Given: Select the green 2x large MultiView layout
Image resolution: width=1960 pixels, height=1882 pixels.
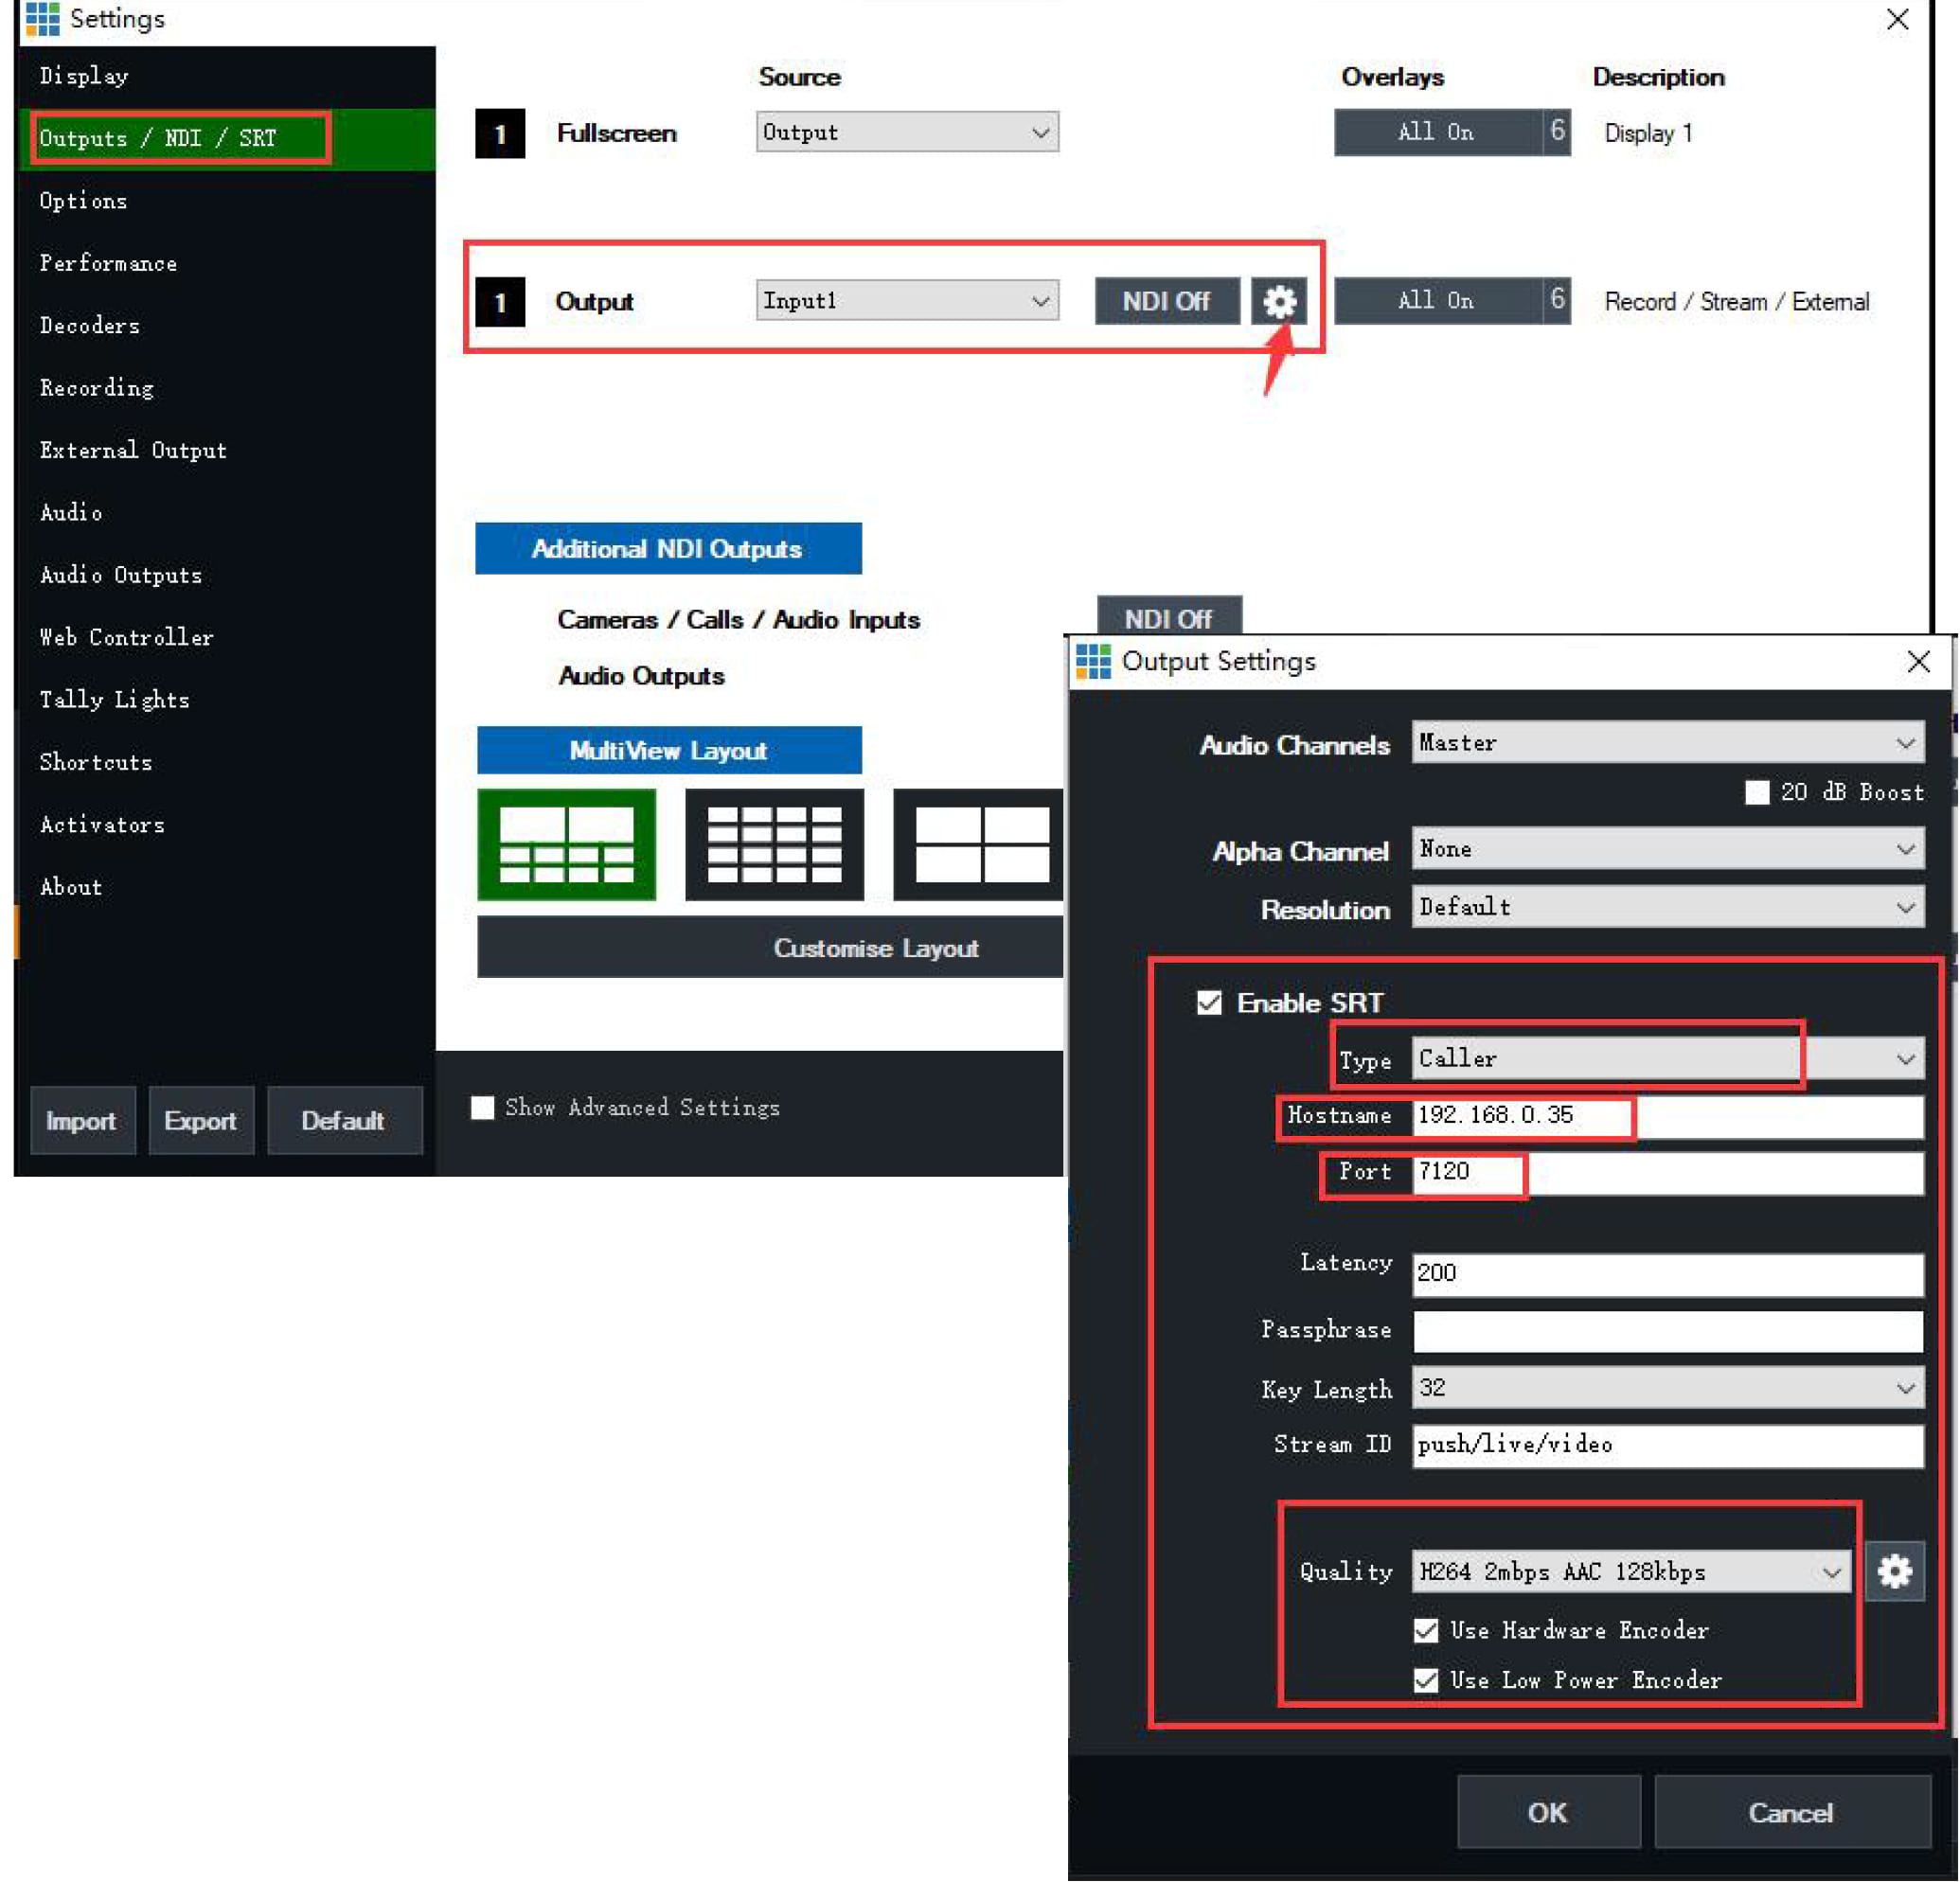Looking at the screenshot, I should coord(566,845).
